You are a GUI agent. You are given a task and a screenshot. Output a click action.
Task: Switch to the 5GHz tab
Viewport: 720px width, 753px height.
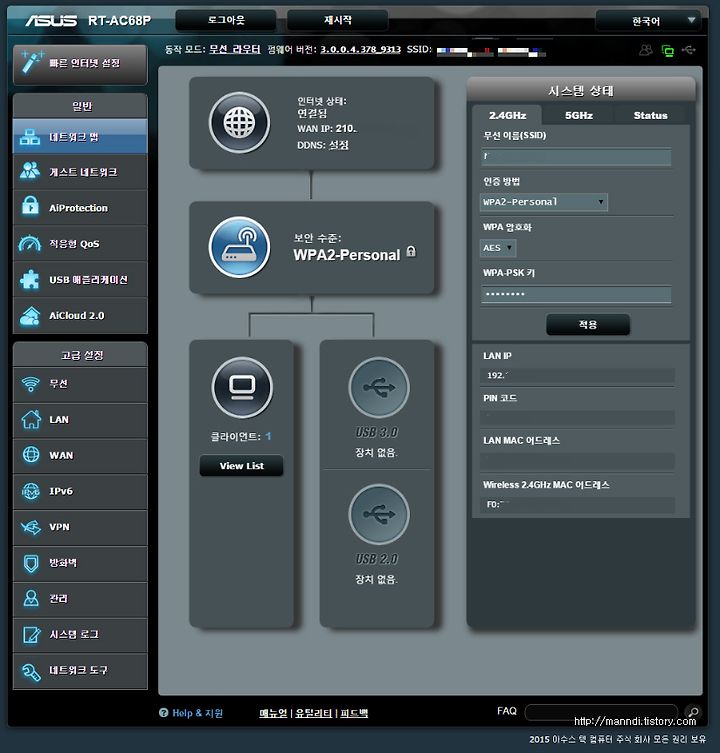pyautogui.click(x=578, y=115)
